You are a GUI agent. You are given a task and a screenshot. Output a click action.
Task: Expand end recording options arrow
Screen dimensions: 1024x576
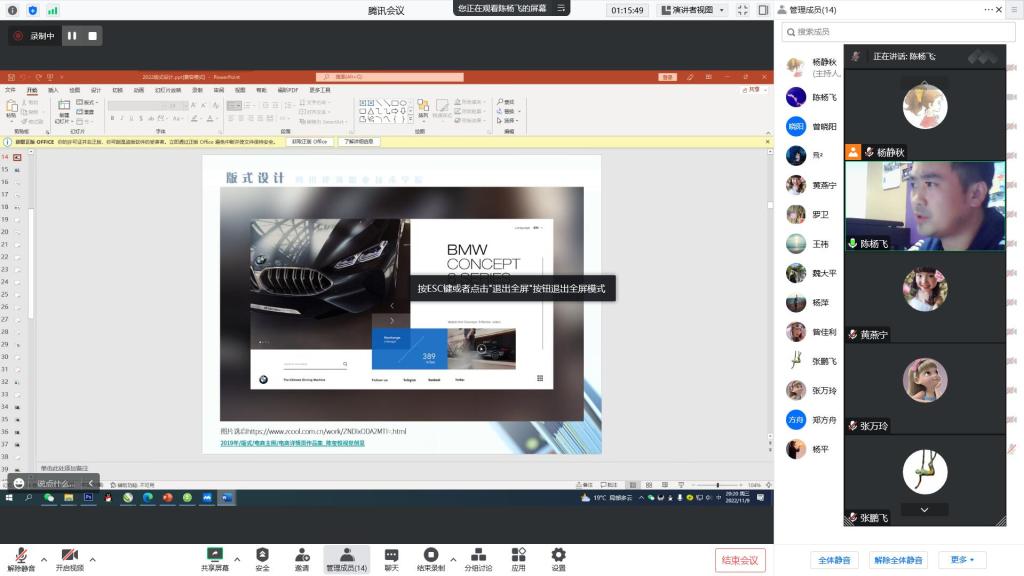(453, 559)
